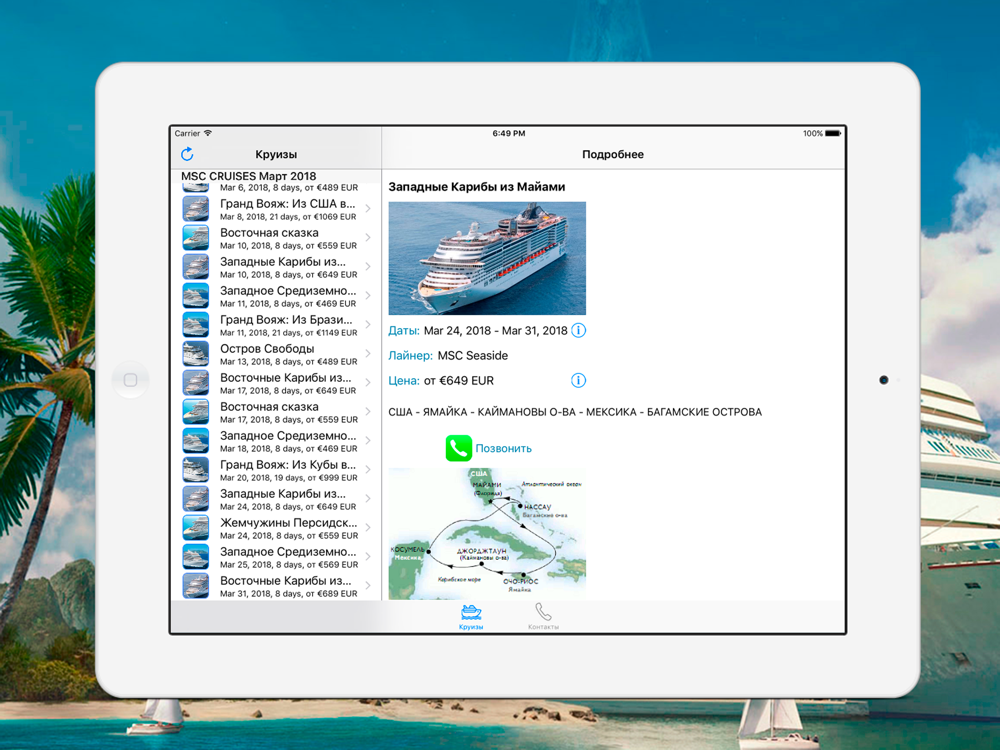Viewport: 1000px width, 750px height.
Task: Select Восточные Карибы Mar 31 cruise
Action: tap(276, 586)
